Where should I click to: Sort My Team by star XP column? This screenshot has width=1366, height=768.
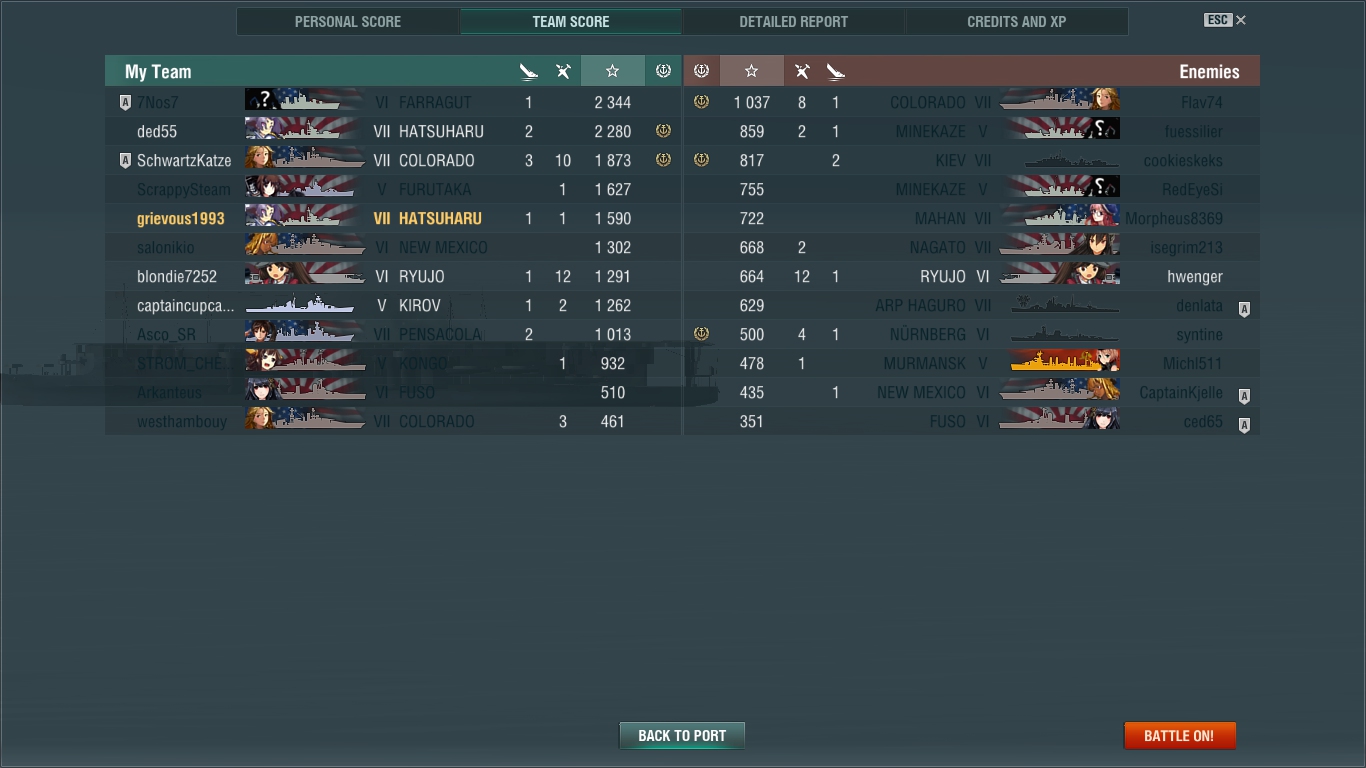click(x=612, y=71)
